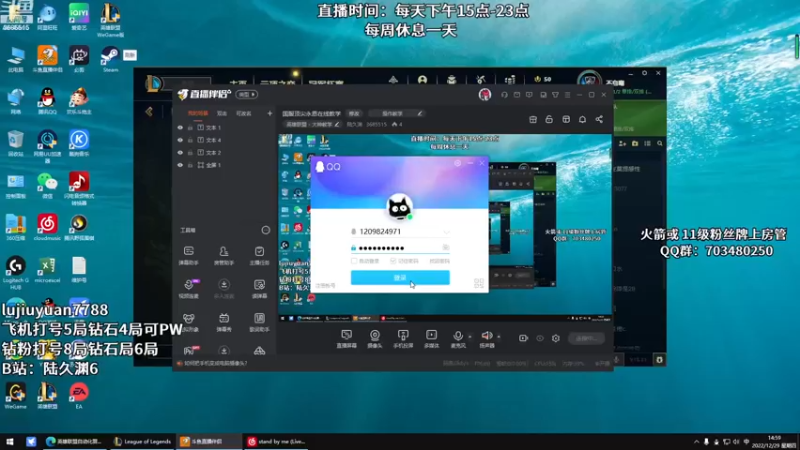
Task: Switch to the first scene tab highlighted in red
Action: click(198, 113)
